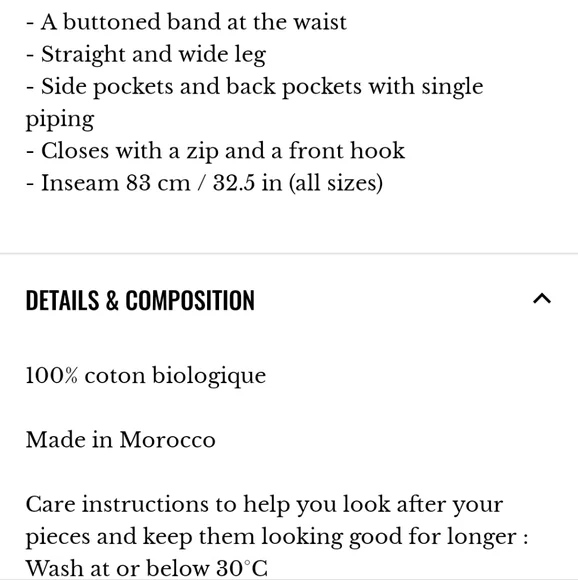Click the word 'Inseam'

point(80,183)
